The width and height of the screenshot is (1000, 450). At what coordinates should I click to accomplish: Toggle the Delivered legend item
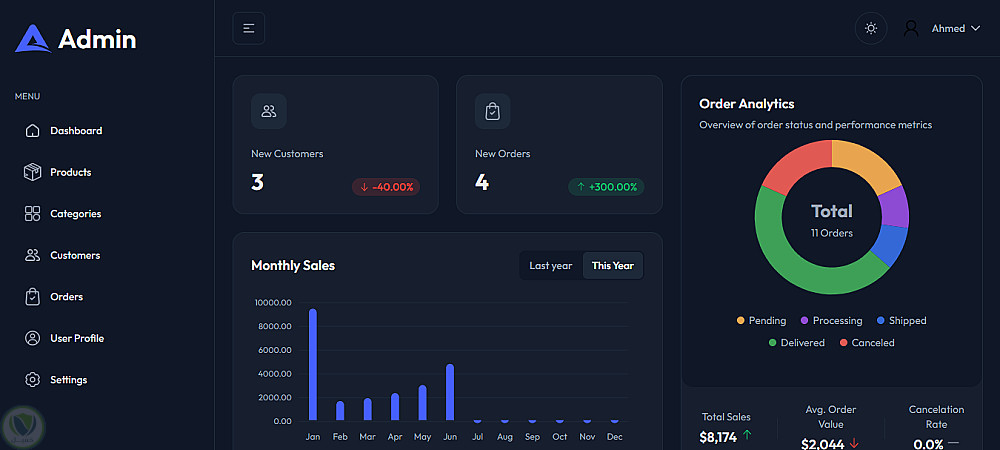click(797, 343)
